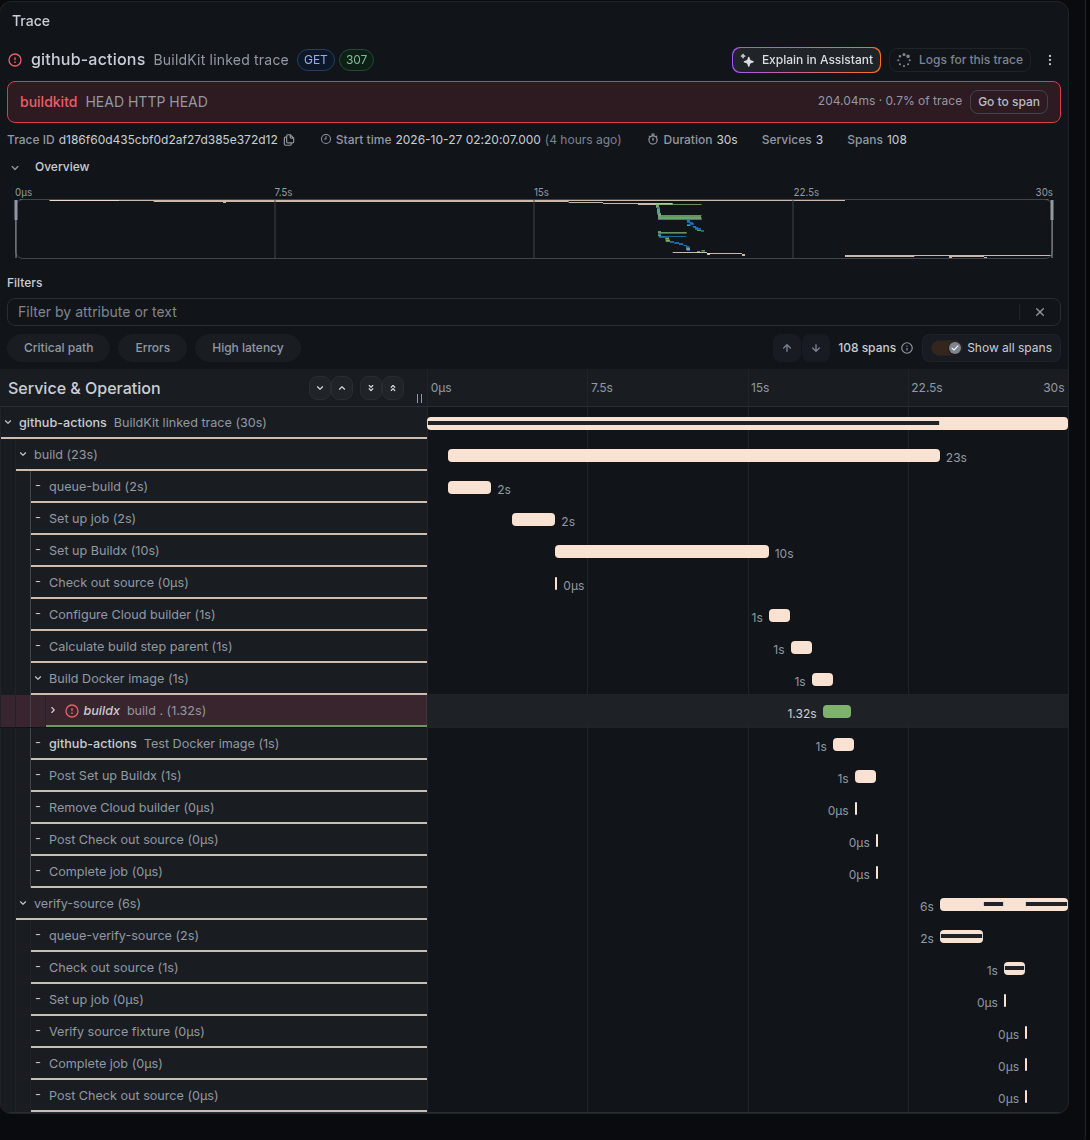Select Post Set up Buildx row
The height and width of the screenshot is (1140, 1090).
click(228, 775)
